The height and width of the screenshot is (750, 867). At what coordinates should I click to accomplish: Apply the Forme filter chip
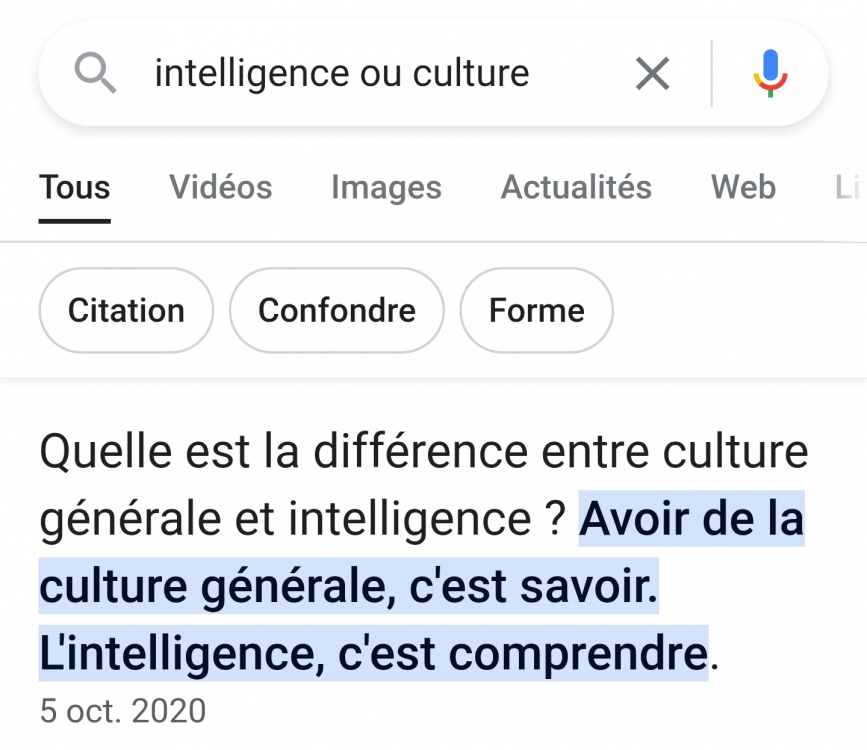pyautogui.click(x=536, y=310)
